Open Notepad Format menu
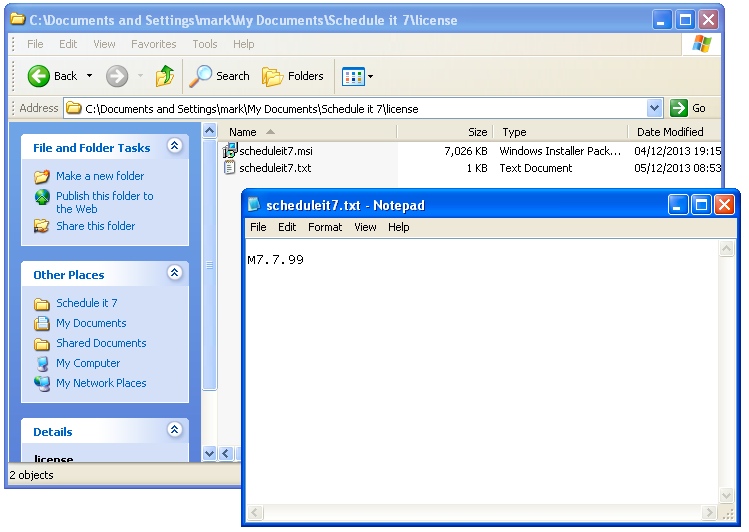 click(325, 227)
